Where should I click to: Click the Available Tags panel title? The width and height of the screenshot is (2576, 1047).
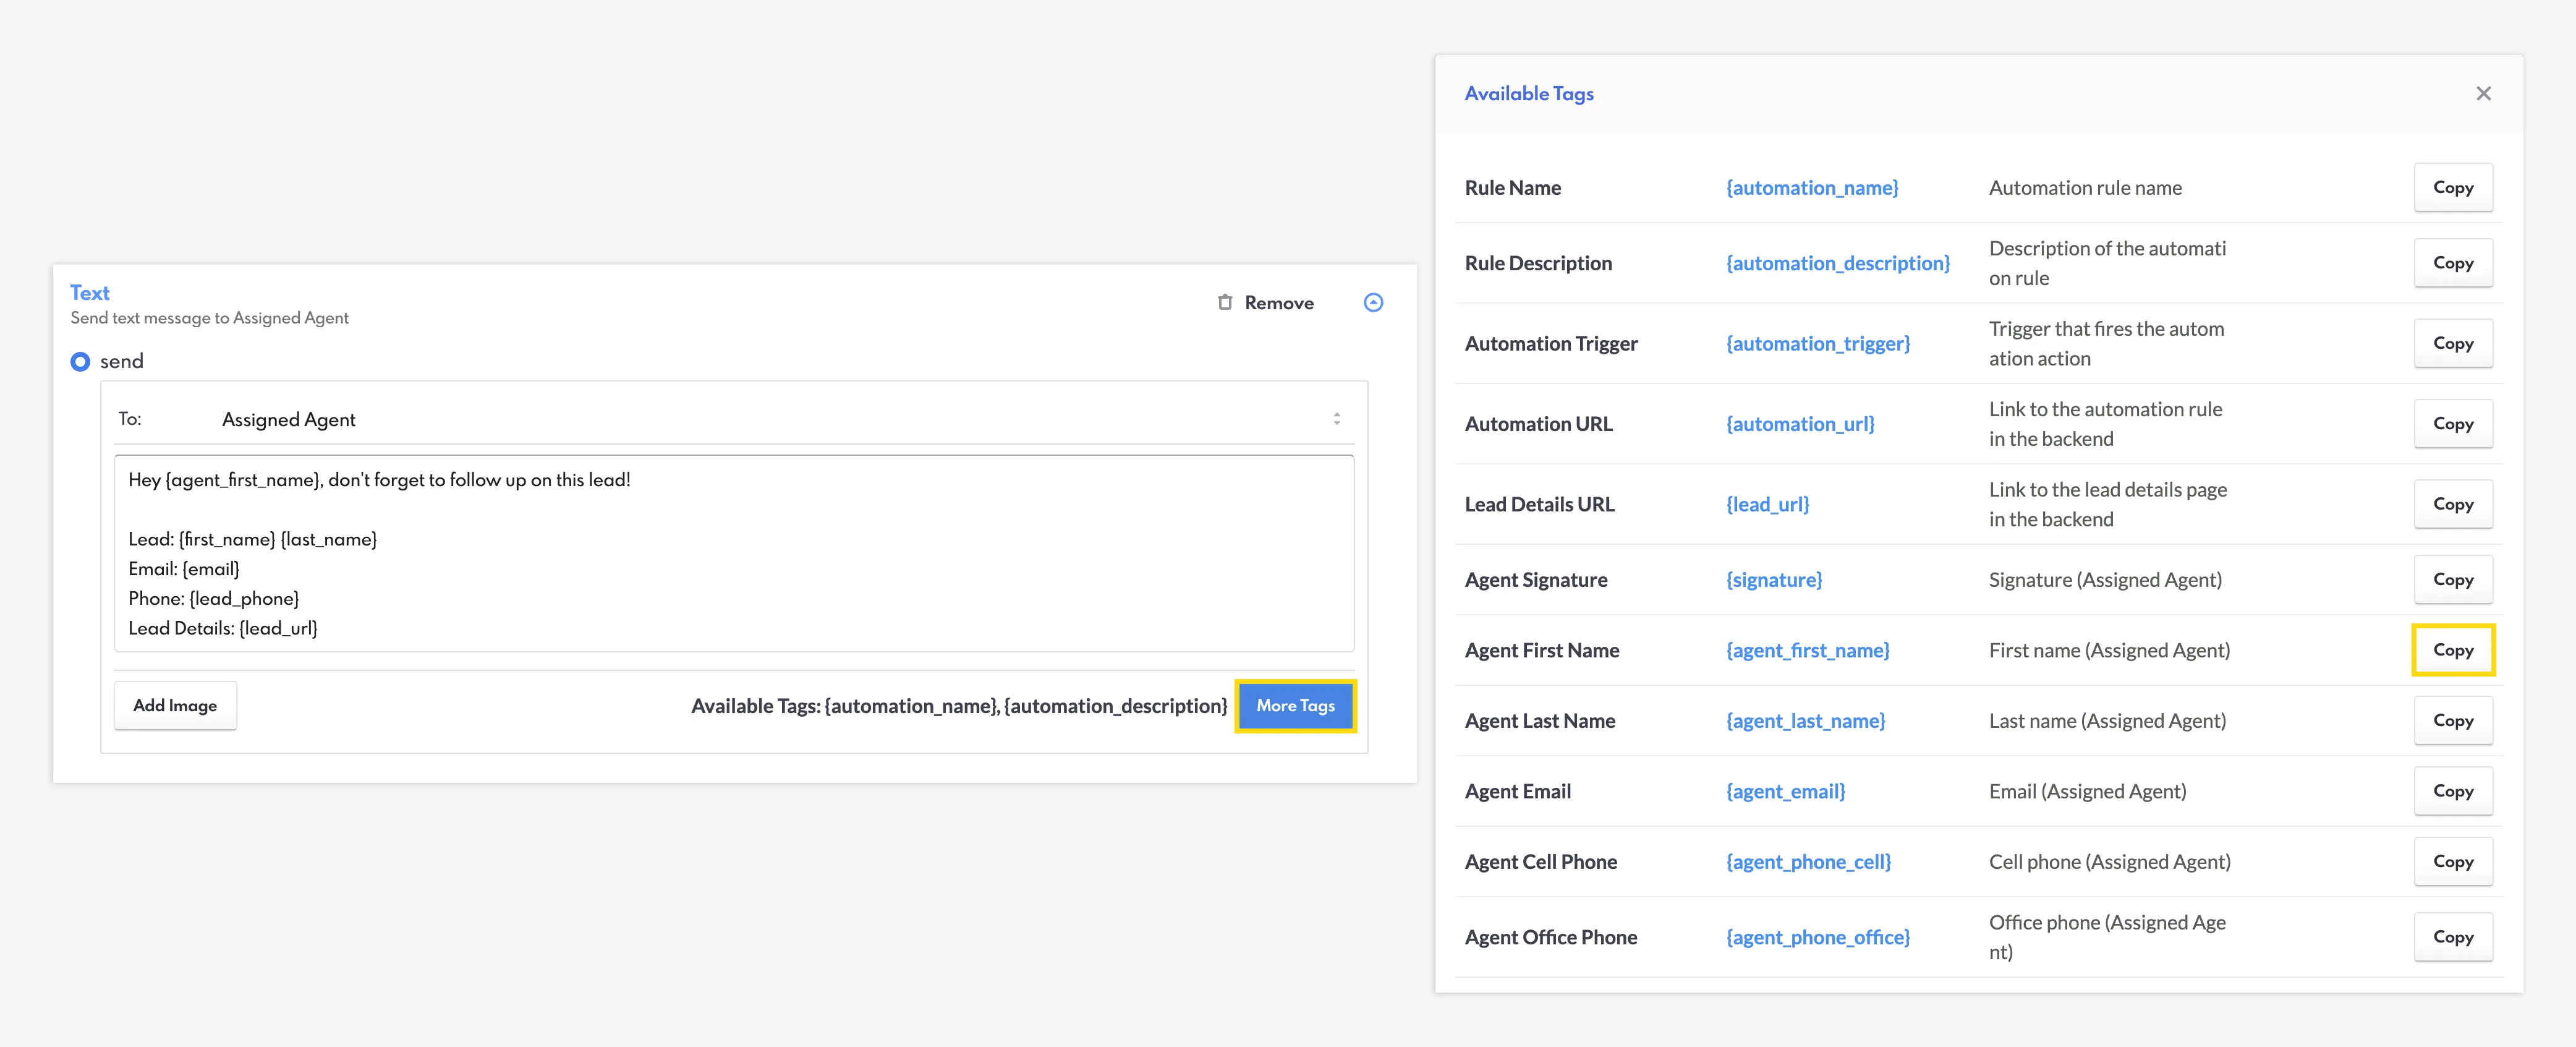point(1529,94)
